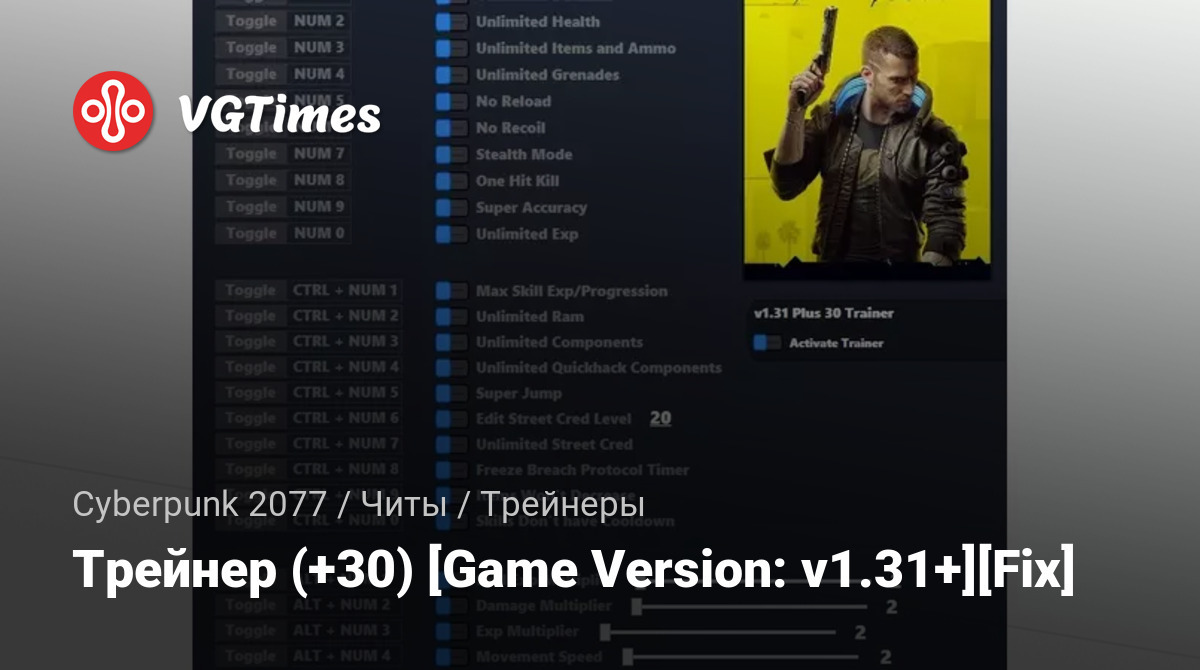Viewport: 1200px width, 670px height.
Task: Click the Exp Multiplier slider handle
Action: [x=605, y=632]
